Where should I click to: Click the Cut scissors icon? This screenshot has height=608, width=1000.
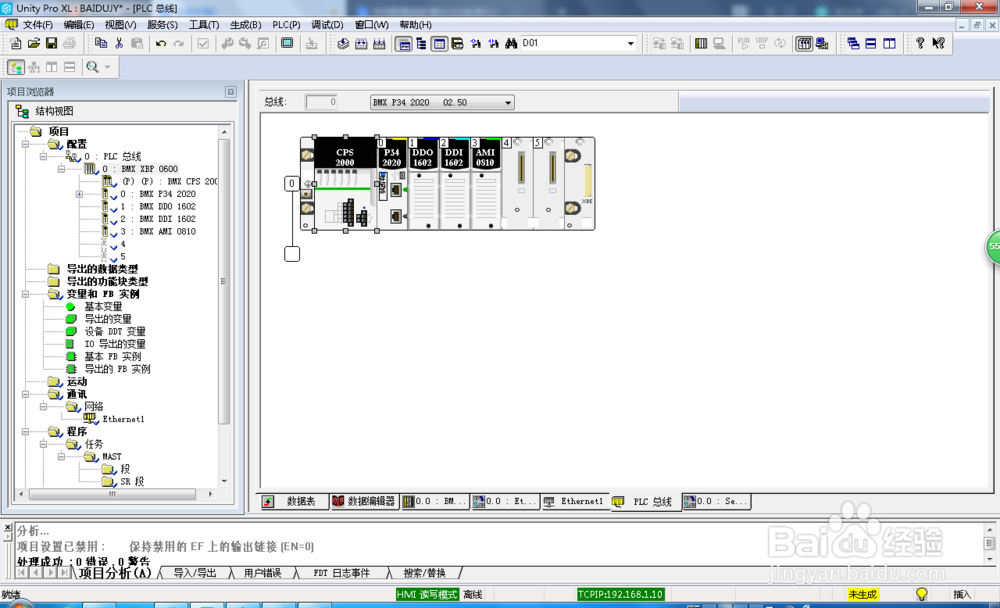click(119, 43)
